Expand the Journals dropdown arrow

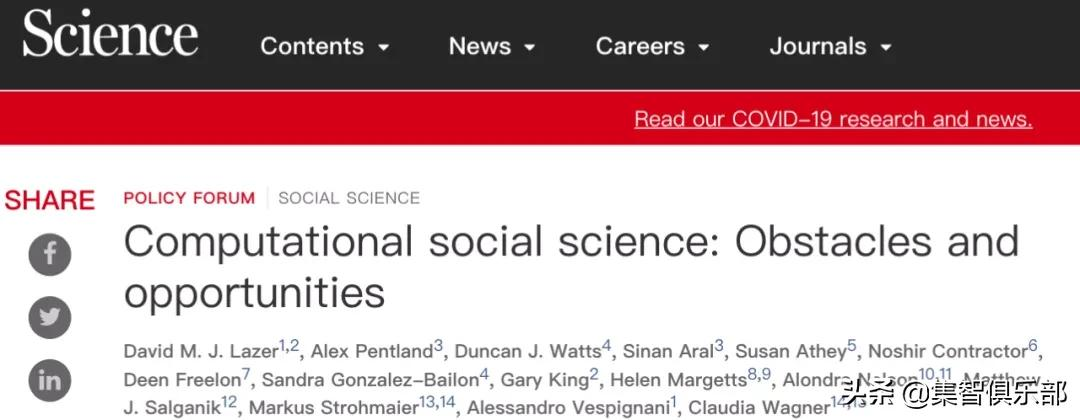pos(885,47)
